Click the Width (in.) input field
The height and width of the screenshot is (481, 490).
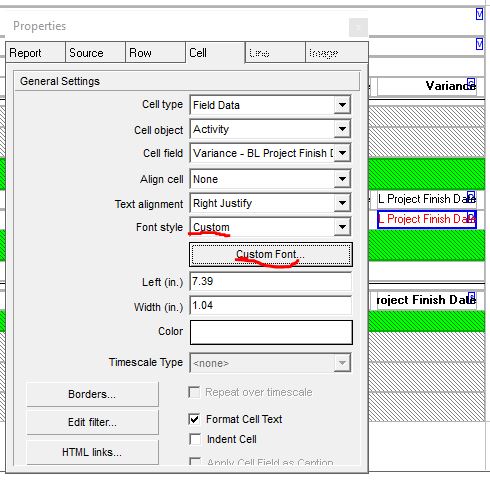[270, 305]
